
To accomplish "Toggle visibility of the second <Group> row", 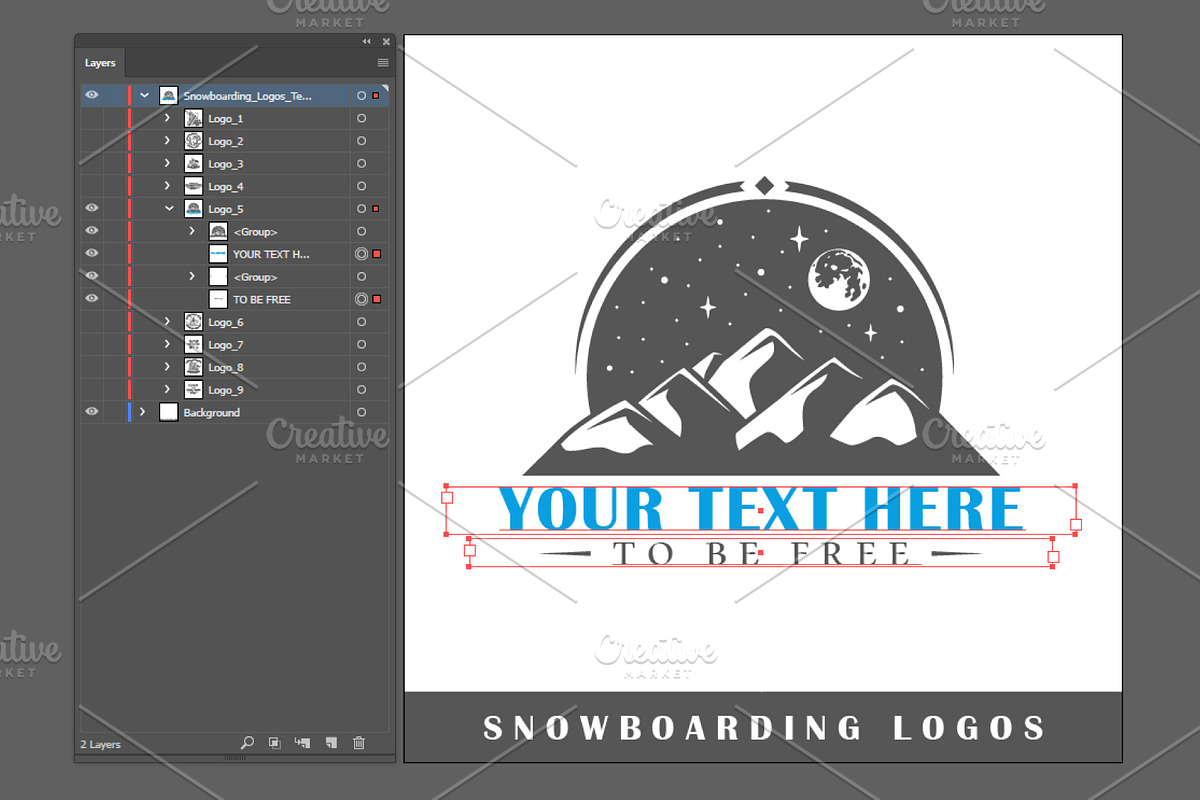I will [x=92, y=277].
